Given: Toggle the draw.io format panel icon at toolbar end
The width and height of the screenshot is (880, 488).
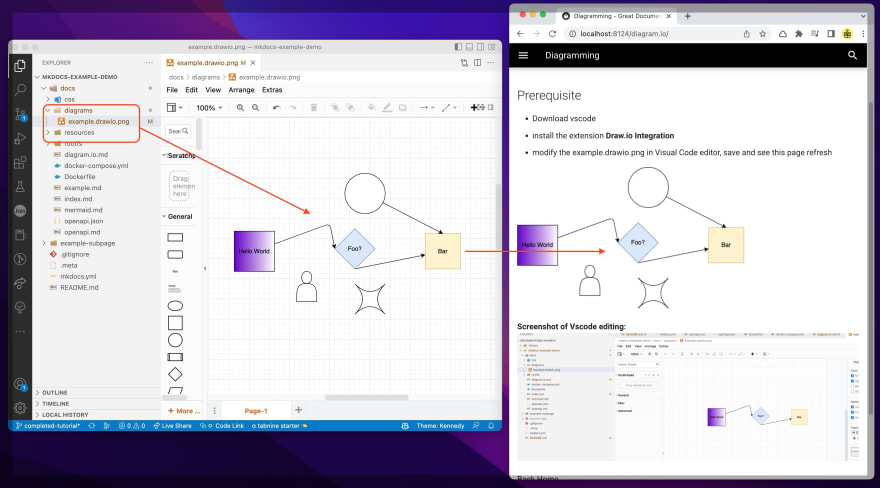Looking at the screenshot, I should coord(491,107).
